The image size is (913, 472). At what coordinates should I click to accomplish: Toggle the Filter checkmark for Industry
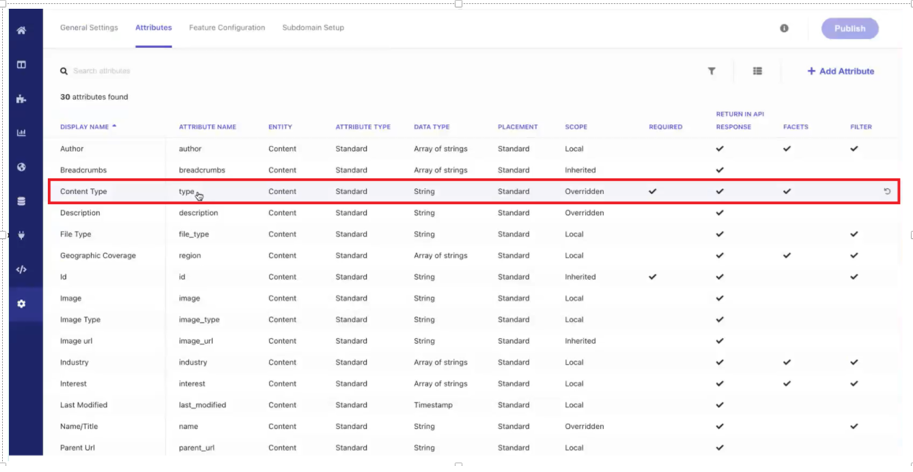(854, 362)
